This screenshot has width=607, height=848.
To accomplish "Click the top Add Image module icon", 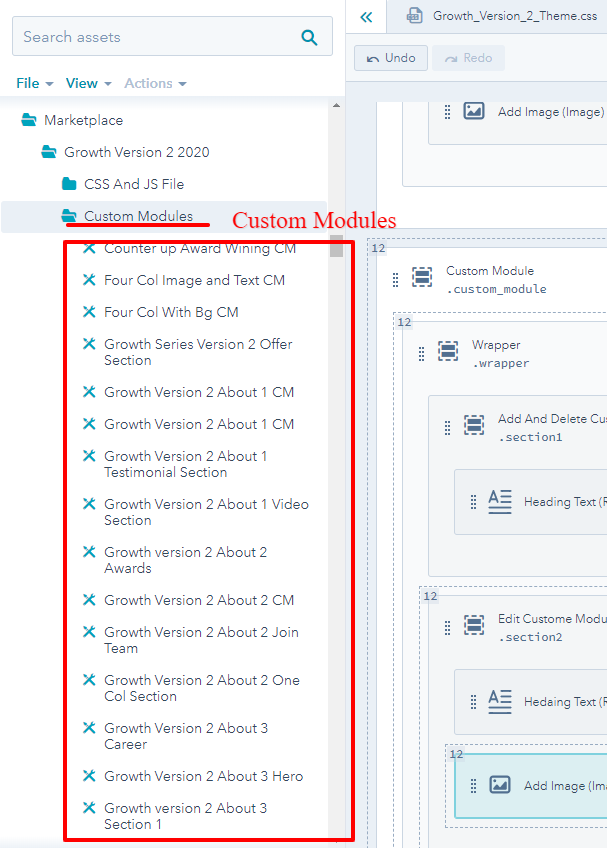I will pos(474,111).
